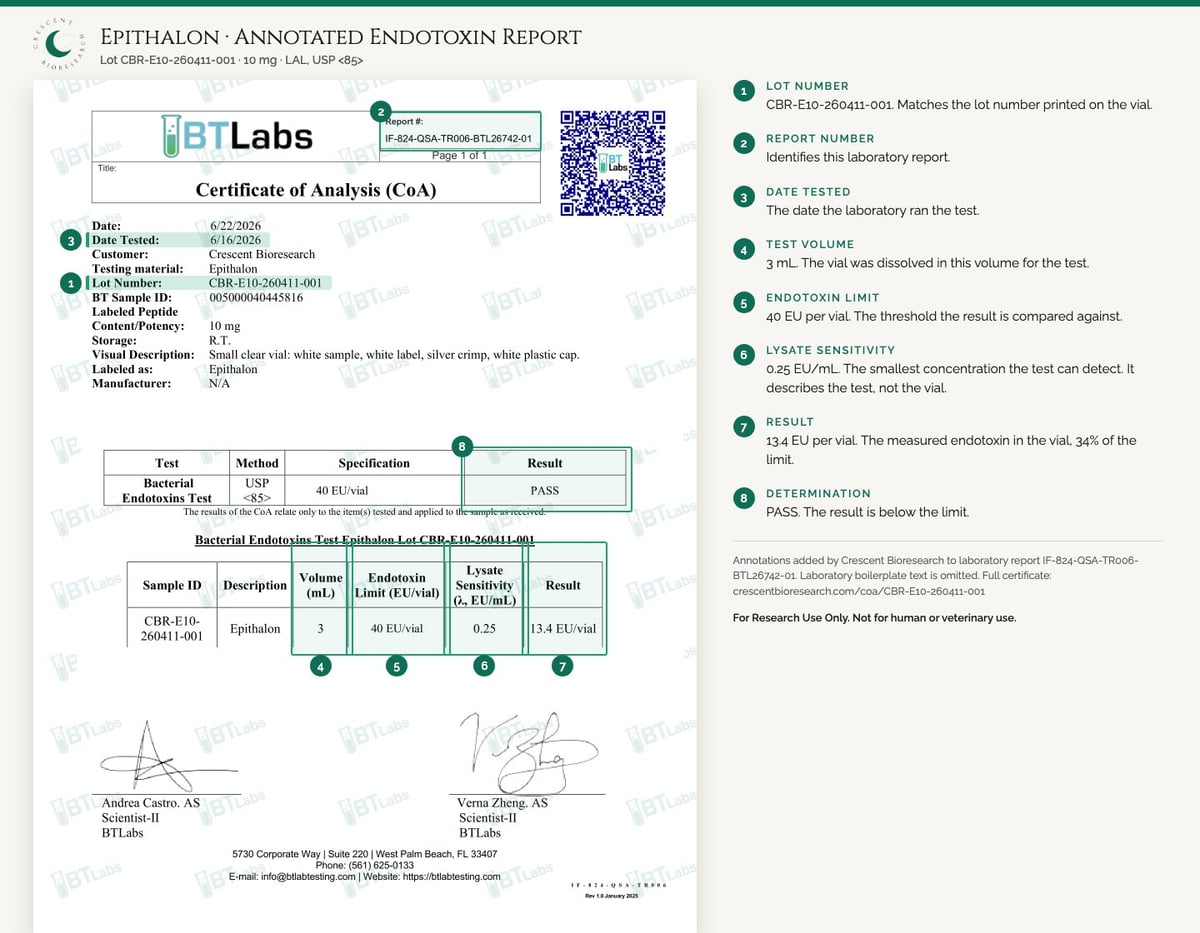Click the 'TEST VOLUME' legend heading
The width and height of the screenshot is (1200, 933).
click(810, 244)
